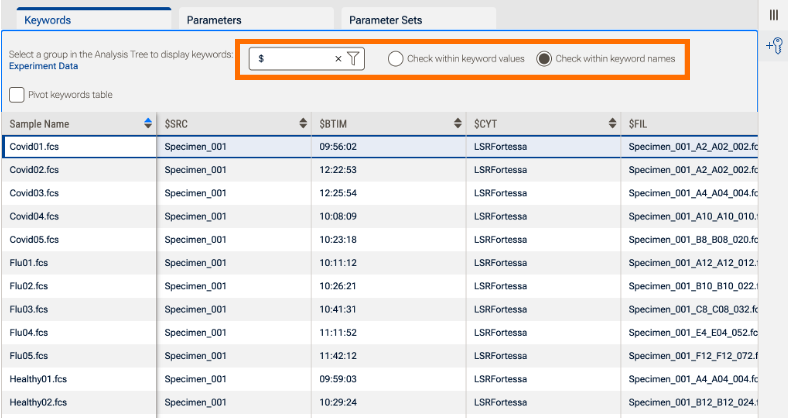This screenshot has width=788, height=418.
Task: Click sort arrows on the $SRC column
Action: 303,123
